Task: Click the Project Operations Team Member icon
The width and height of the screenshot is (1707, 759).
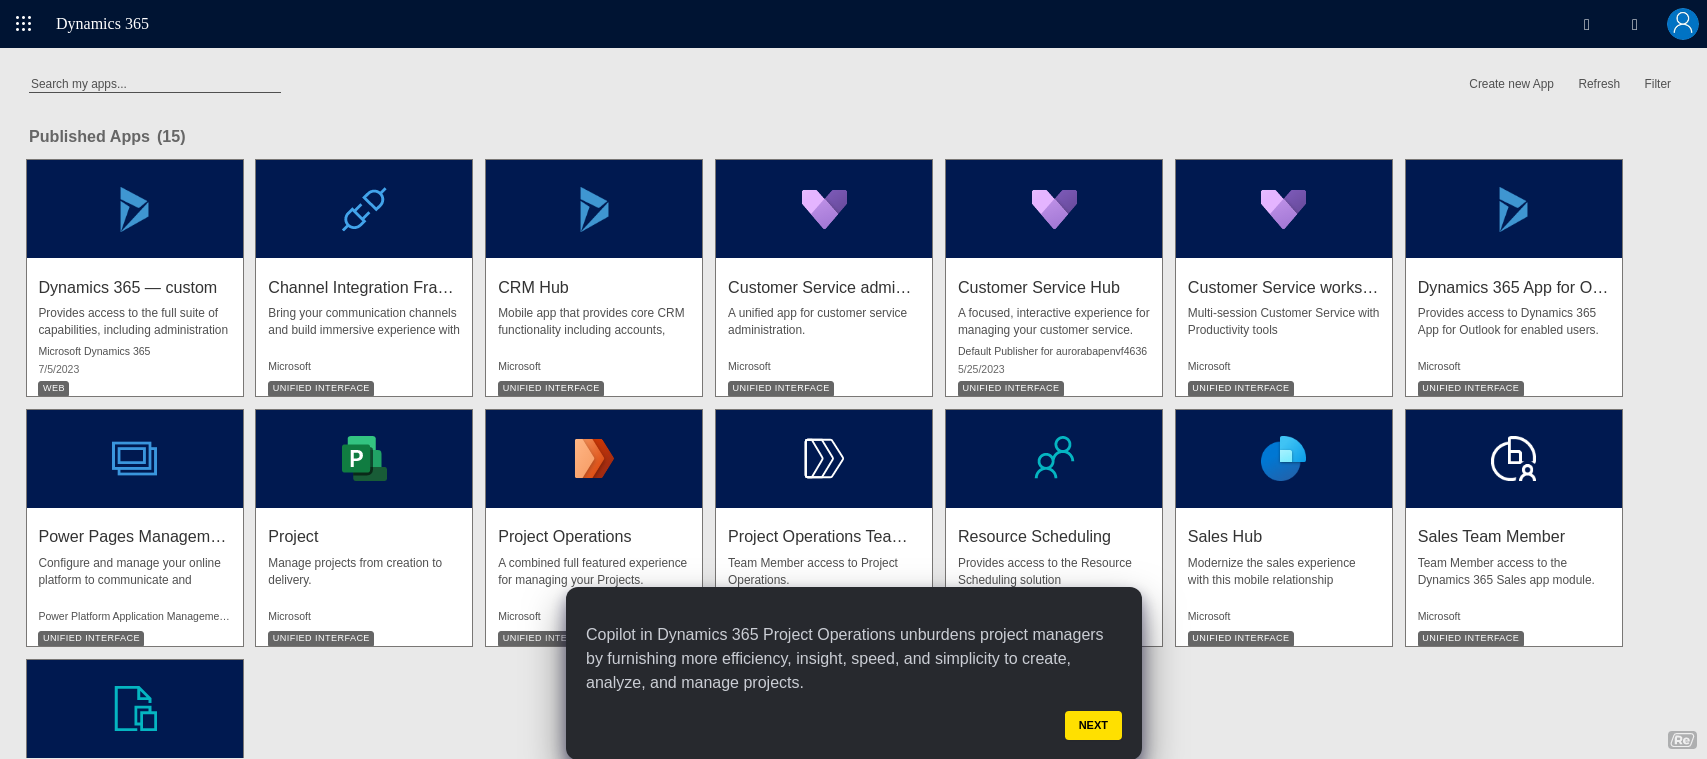Action: click(x=824, y=459)
